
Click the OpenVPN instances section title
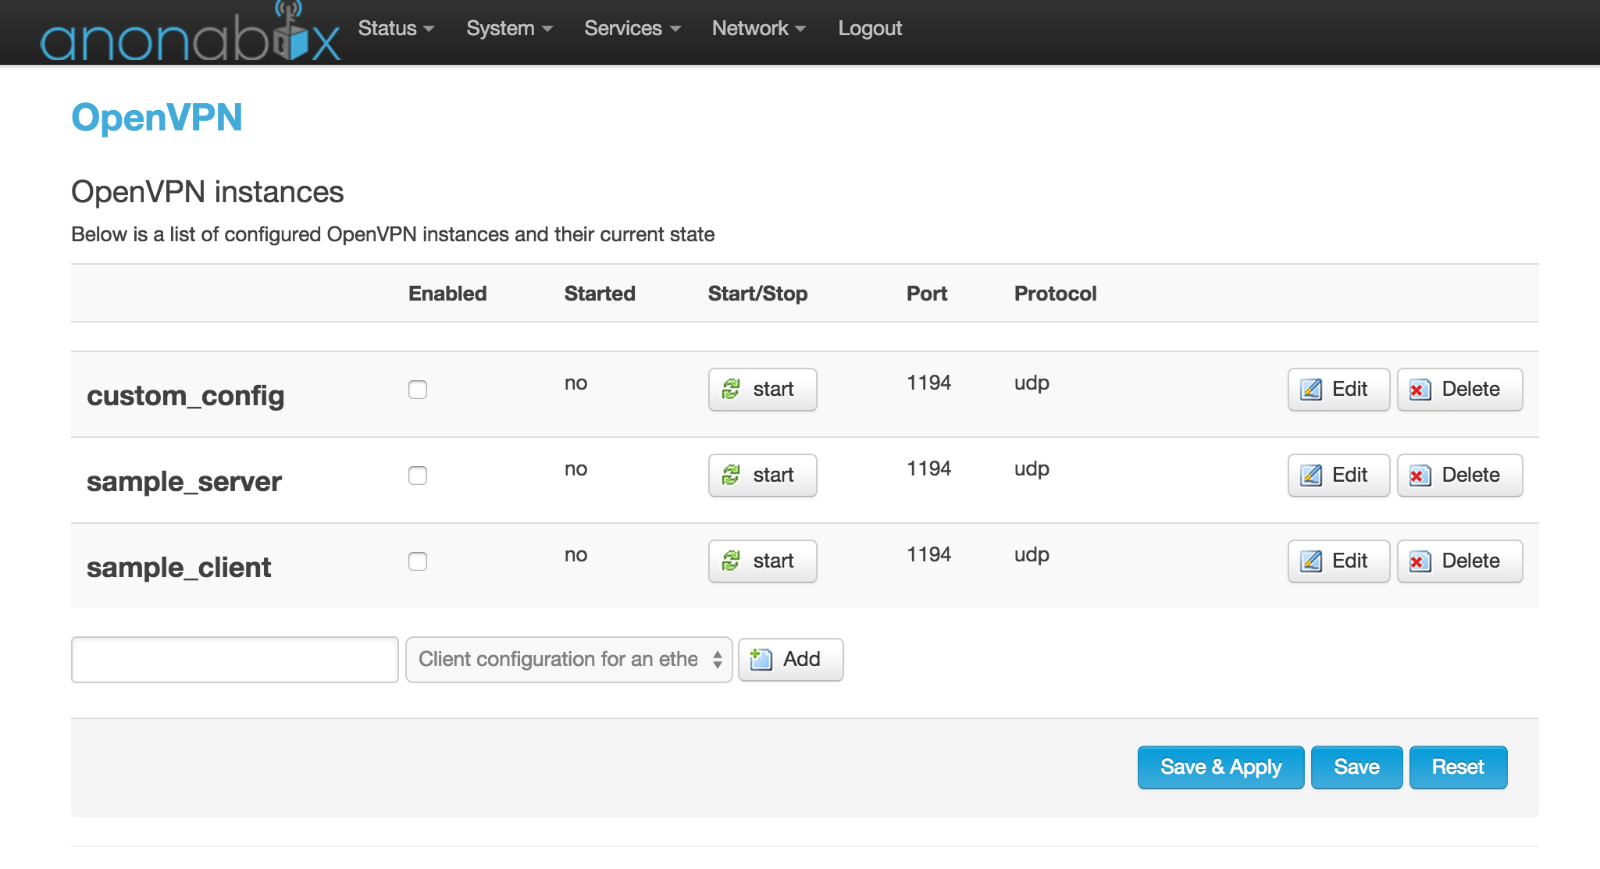(208, 192)
